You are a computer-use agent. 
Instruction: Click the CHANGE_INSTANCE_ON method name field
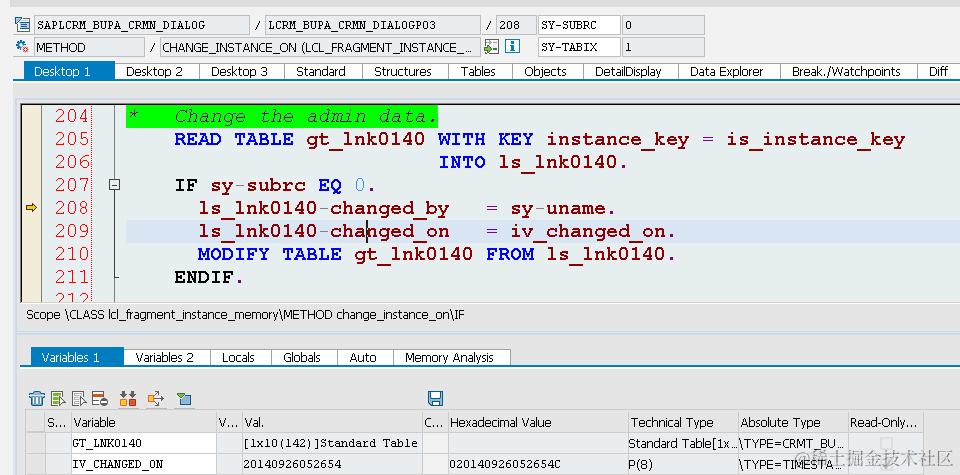pos(320,47)
